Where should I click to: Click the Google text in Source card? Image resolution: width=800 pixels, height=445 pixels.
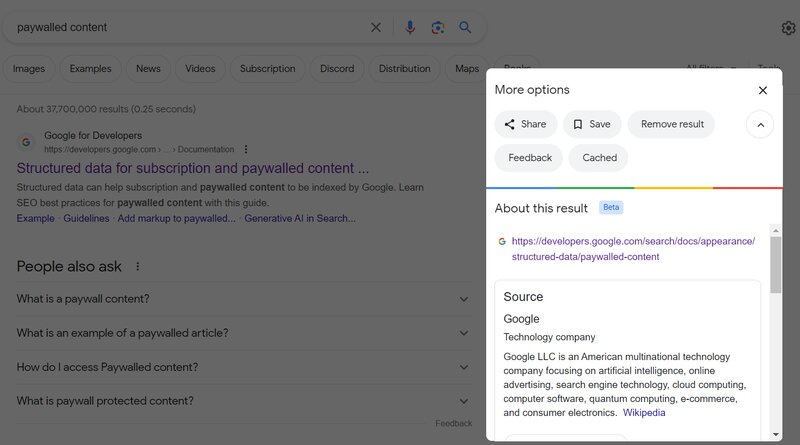pos(521,319)
